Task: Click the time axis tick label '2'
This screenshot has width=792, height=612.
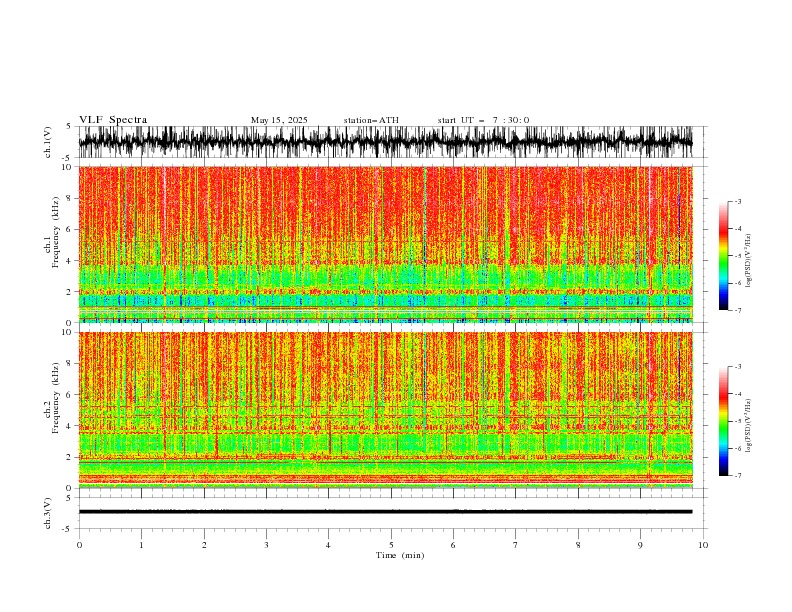Action: tap(204, 545)
